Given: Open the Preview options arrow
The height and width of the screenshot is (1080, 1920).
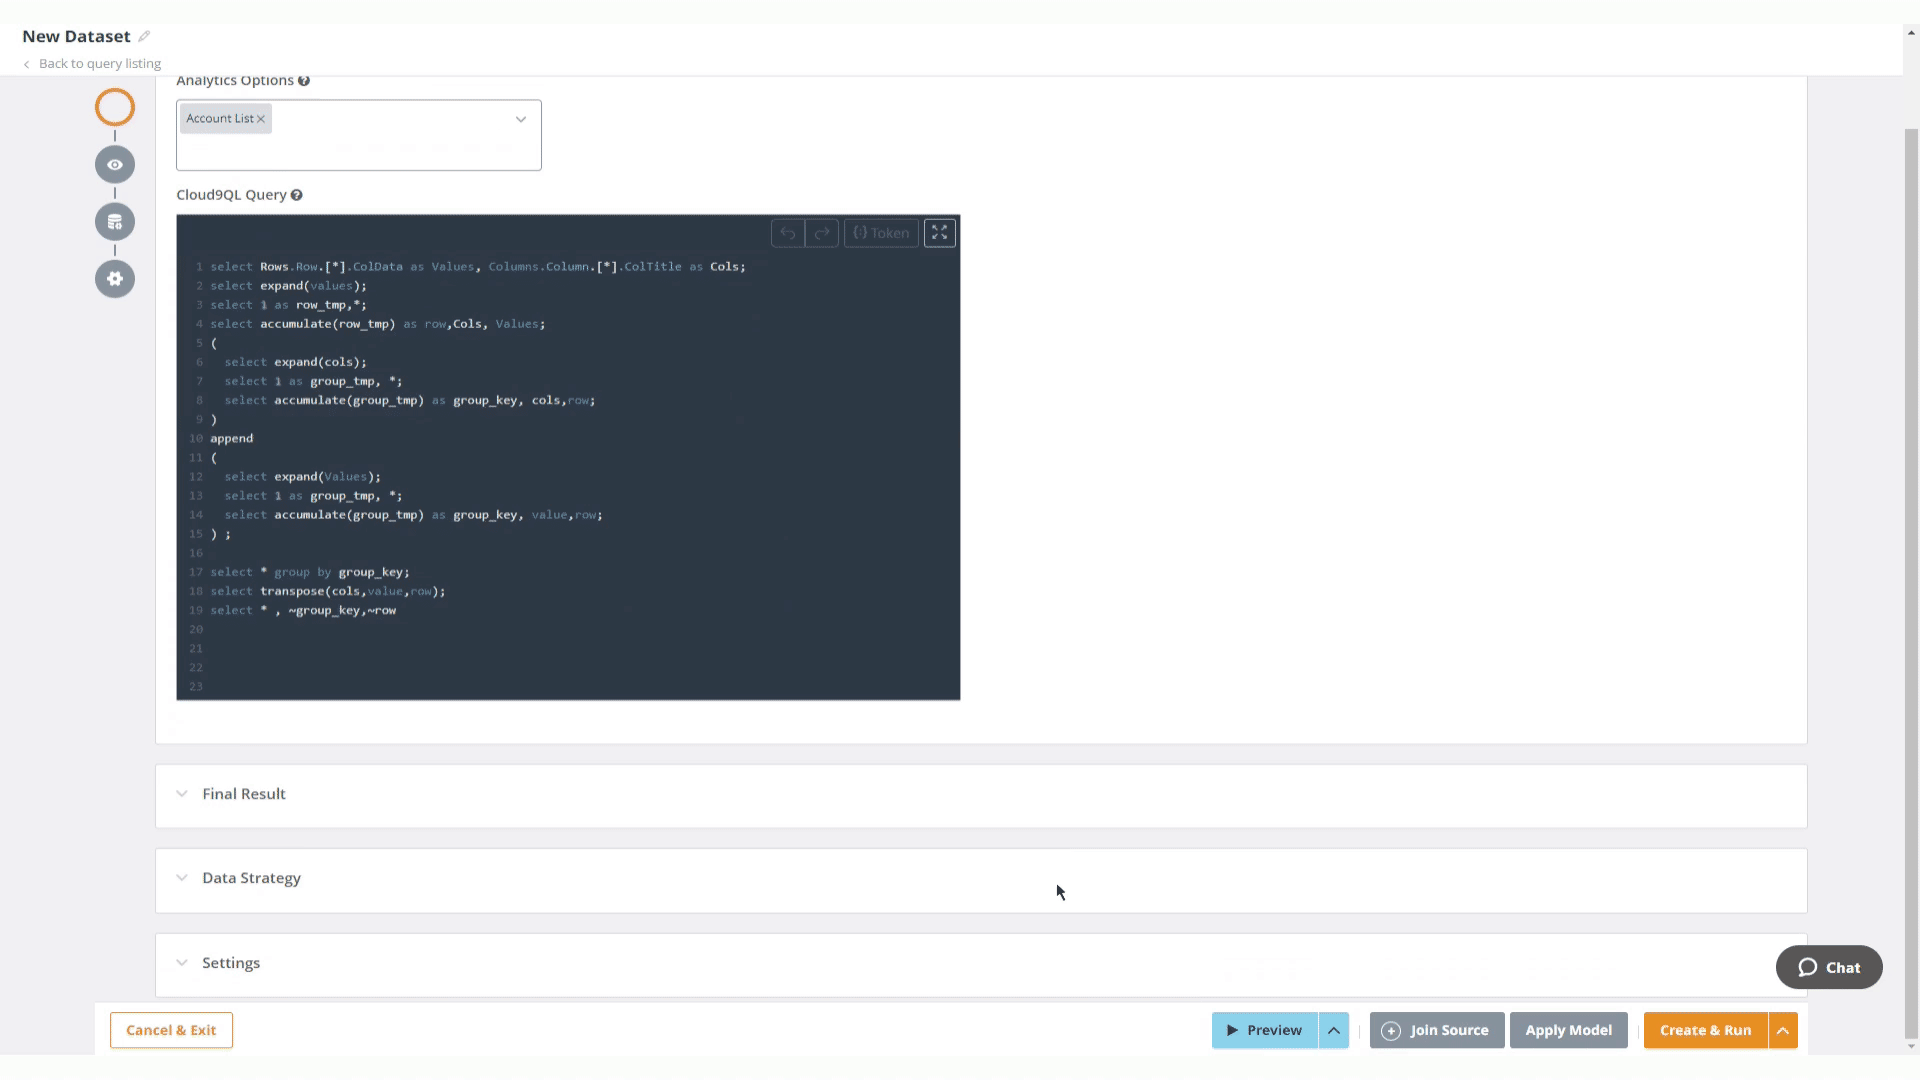Looking at the screenshot, I should coord(1334,1030).
